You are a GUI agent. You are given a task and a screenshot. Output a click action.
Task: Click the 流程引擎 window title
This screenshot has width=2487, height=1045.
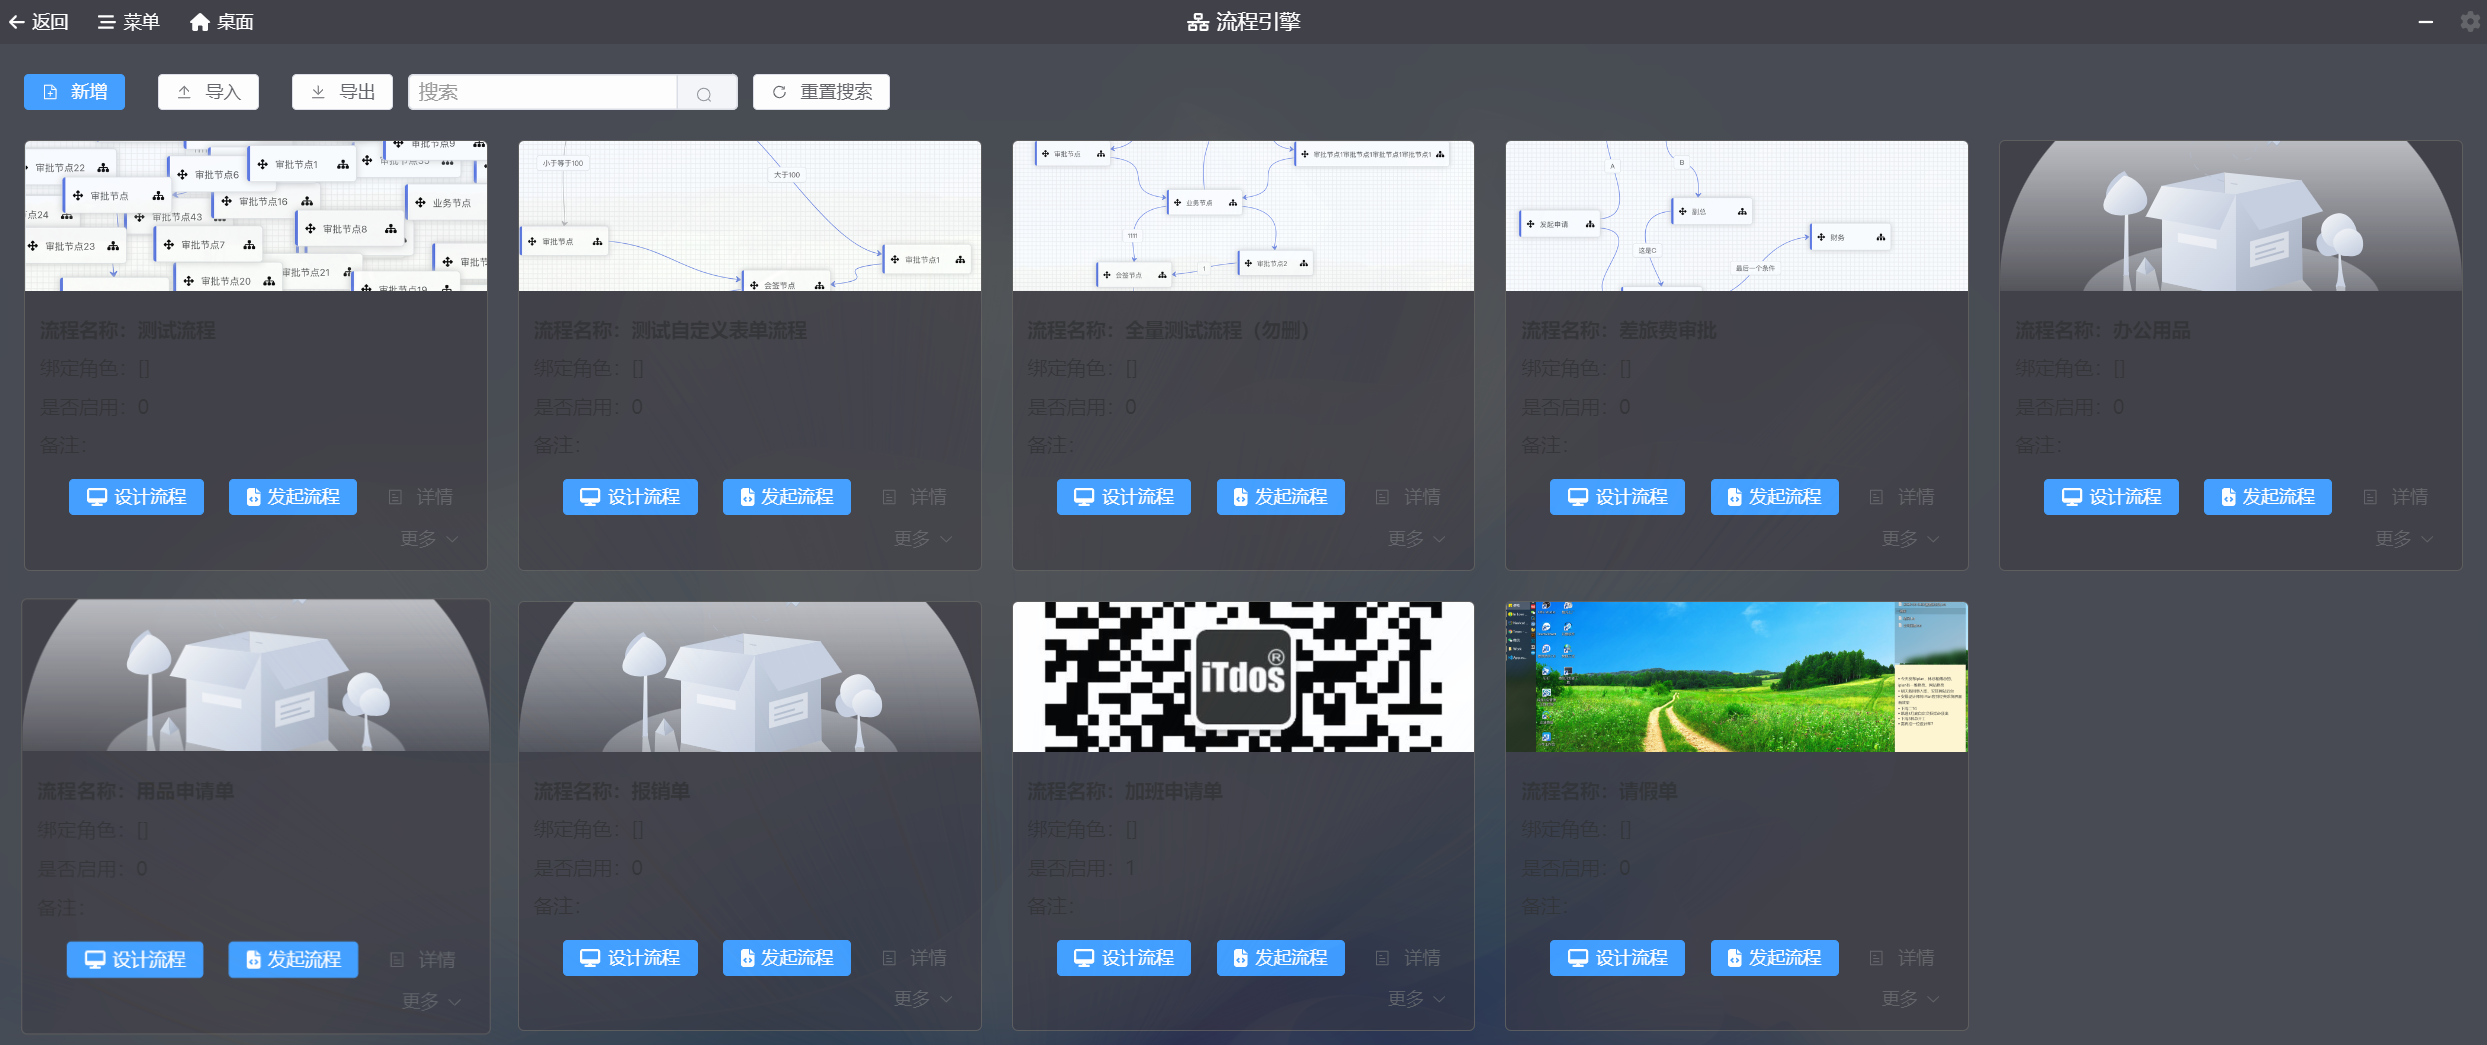pos(1244,22)
